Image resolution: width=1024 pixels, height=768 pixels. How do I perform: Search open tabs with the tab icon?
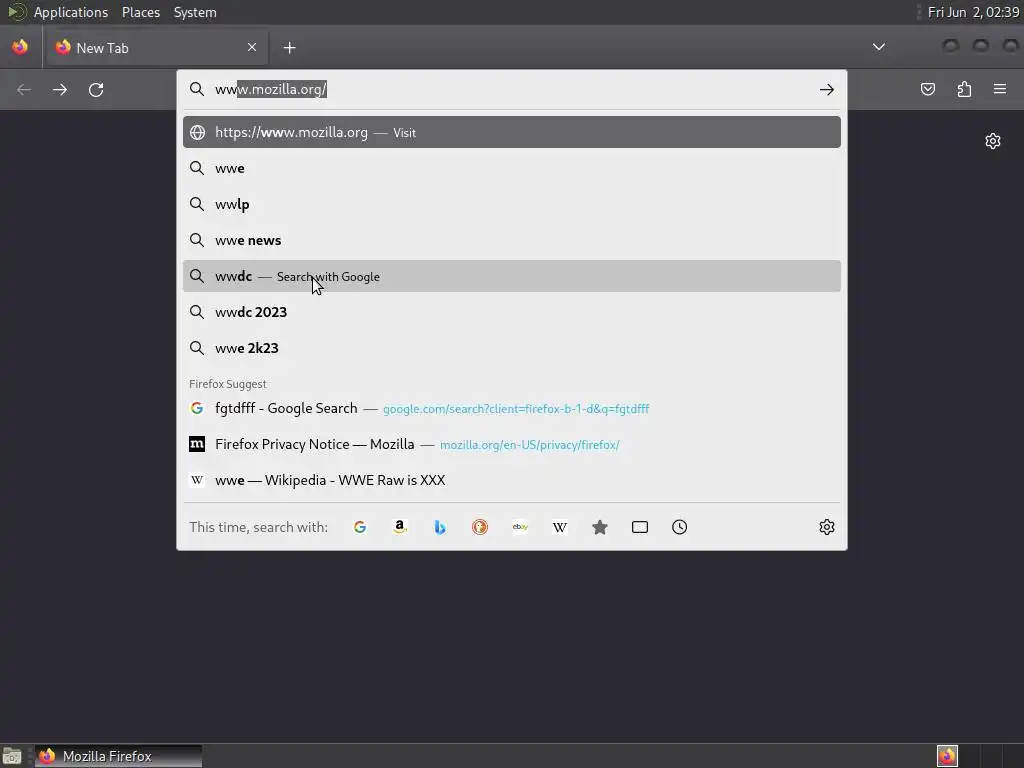640,527
